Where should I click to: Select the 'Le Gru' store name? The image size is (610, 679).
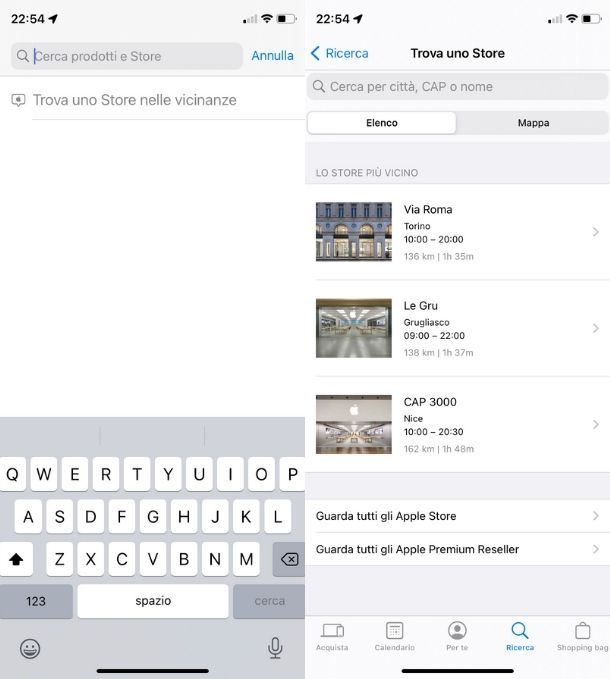coord(421,306)
